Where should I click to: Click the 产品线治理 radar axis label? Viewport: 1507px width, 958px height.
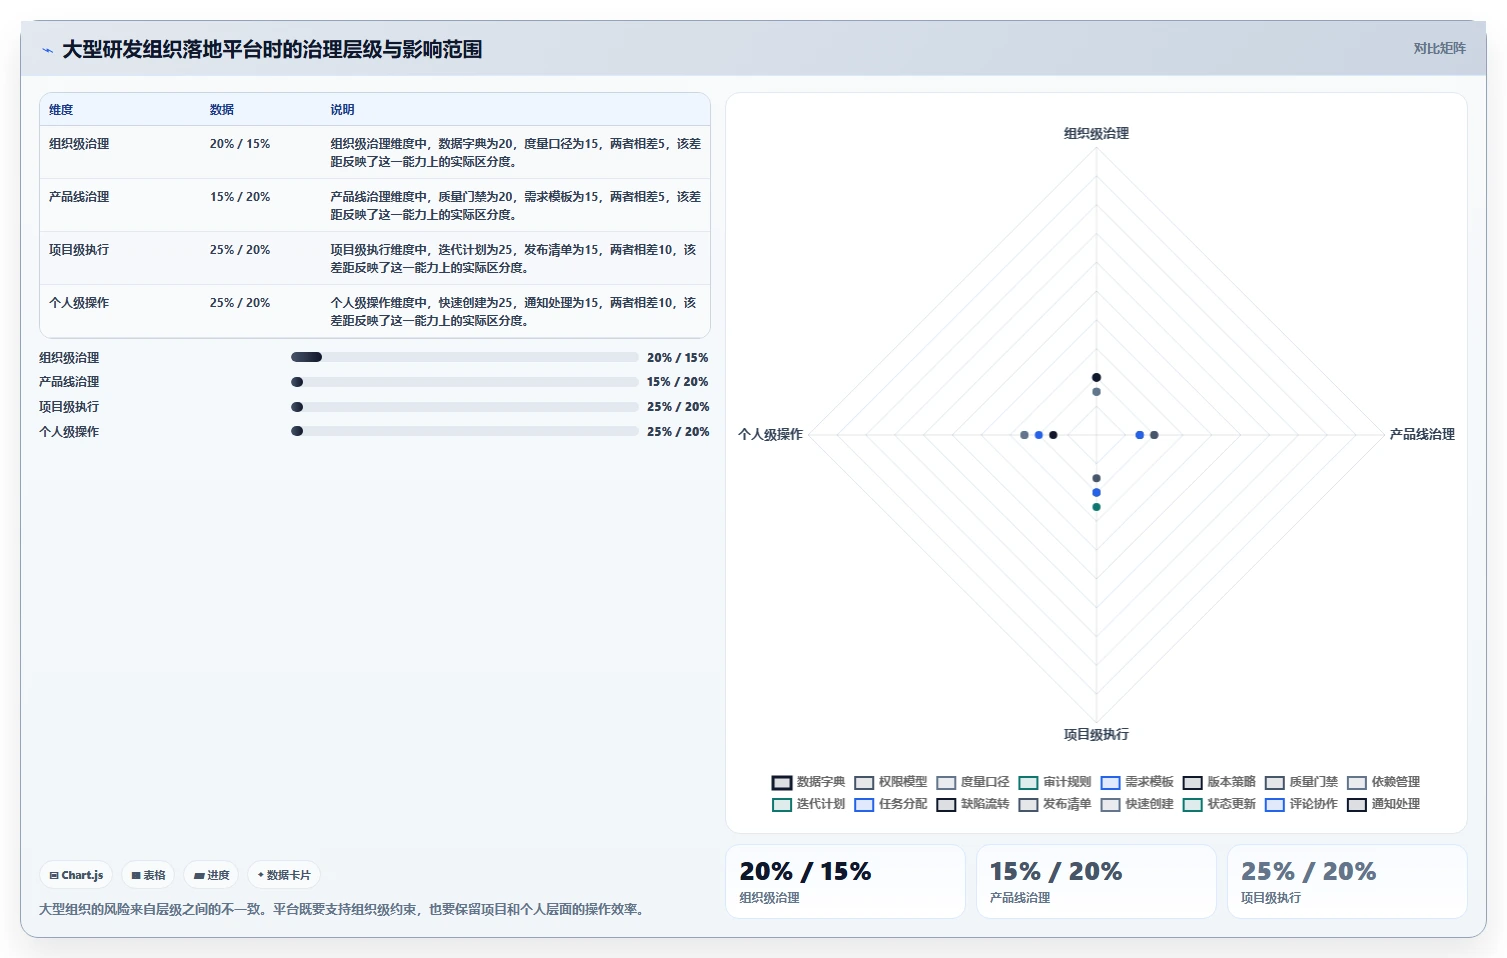click(x=1422, y=434)
